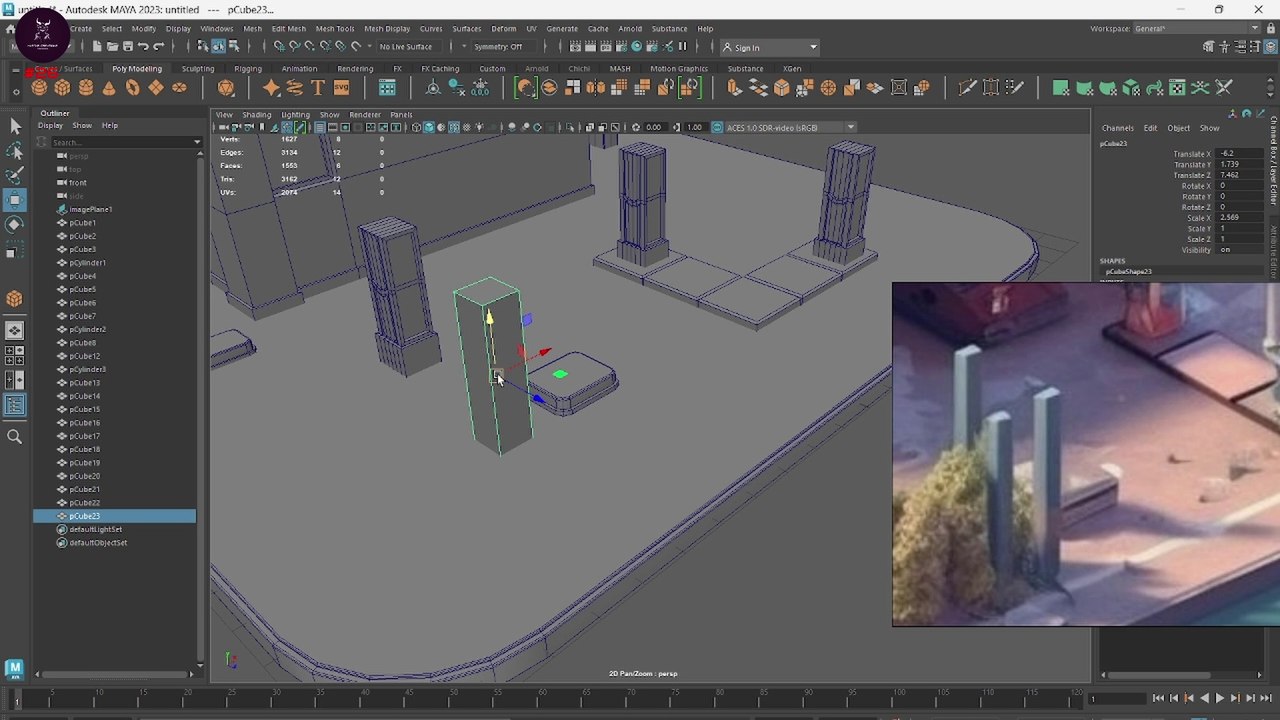Pick the Paint Selection tool
The width and height of the screenshot is (1280, 720).
[x=14, y=176]
